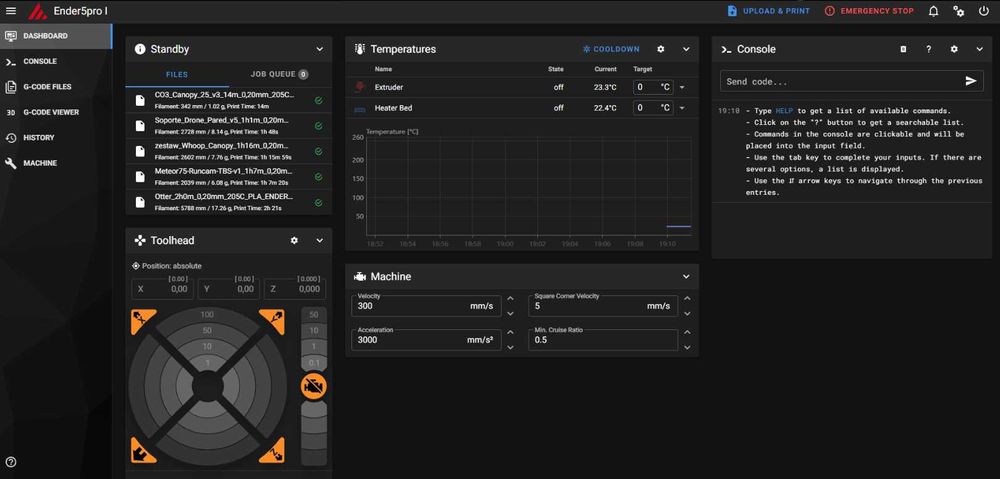Screen dimensions: 1000x479
Task: Open the hamburger navigation menu
Action: click(11, 11)
